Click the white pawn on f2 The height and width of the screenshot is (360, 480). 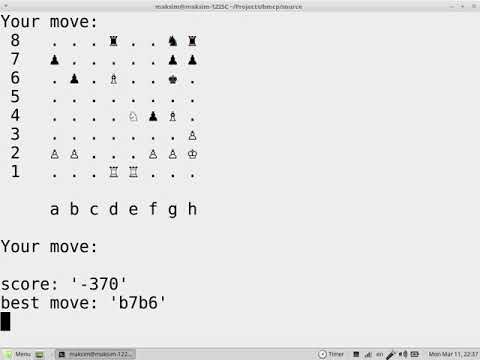[x=153, y=154]
